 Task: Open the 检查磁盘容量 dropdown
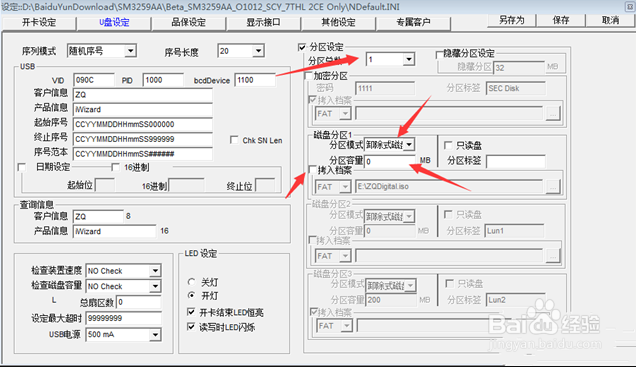pyautogui.click(x=155, y=286)
